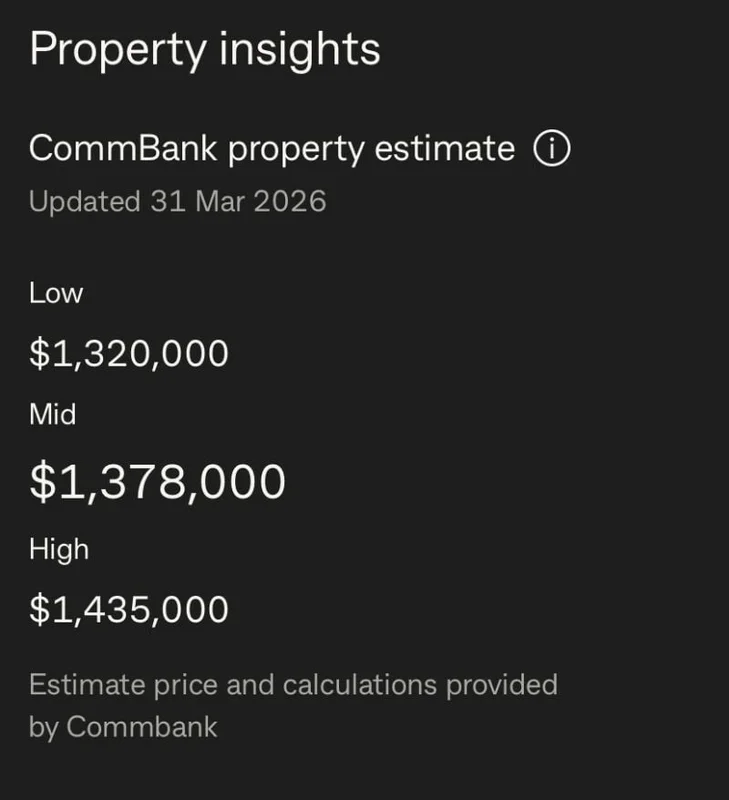Screen dimensions: 729x800
Task: Select the Low estimate label
Action: [56, 294]
